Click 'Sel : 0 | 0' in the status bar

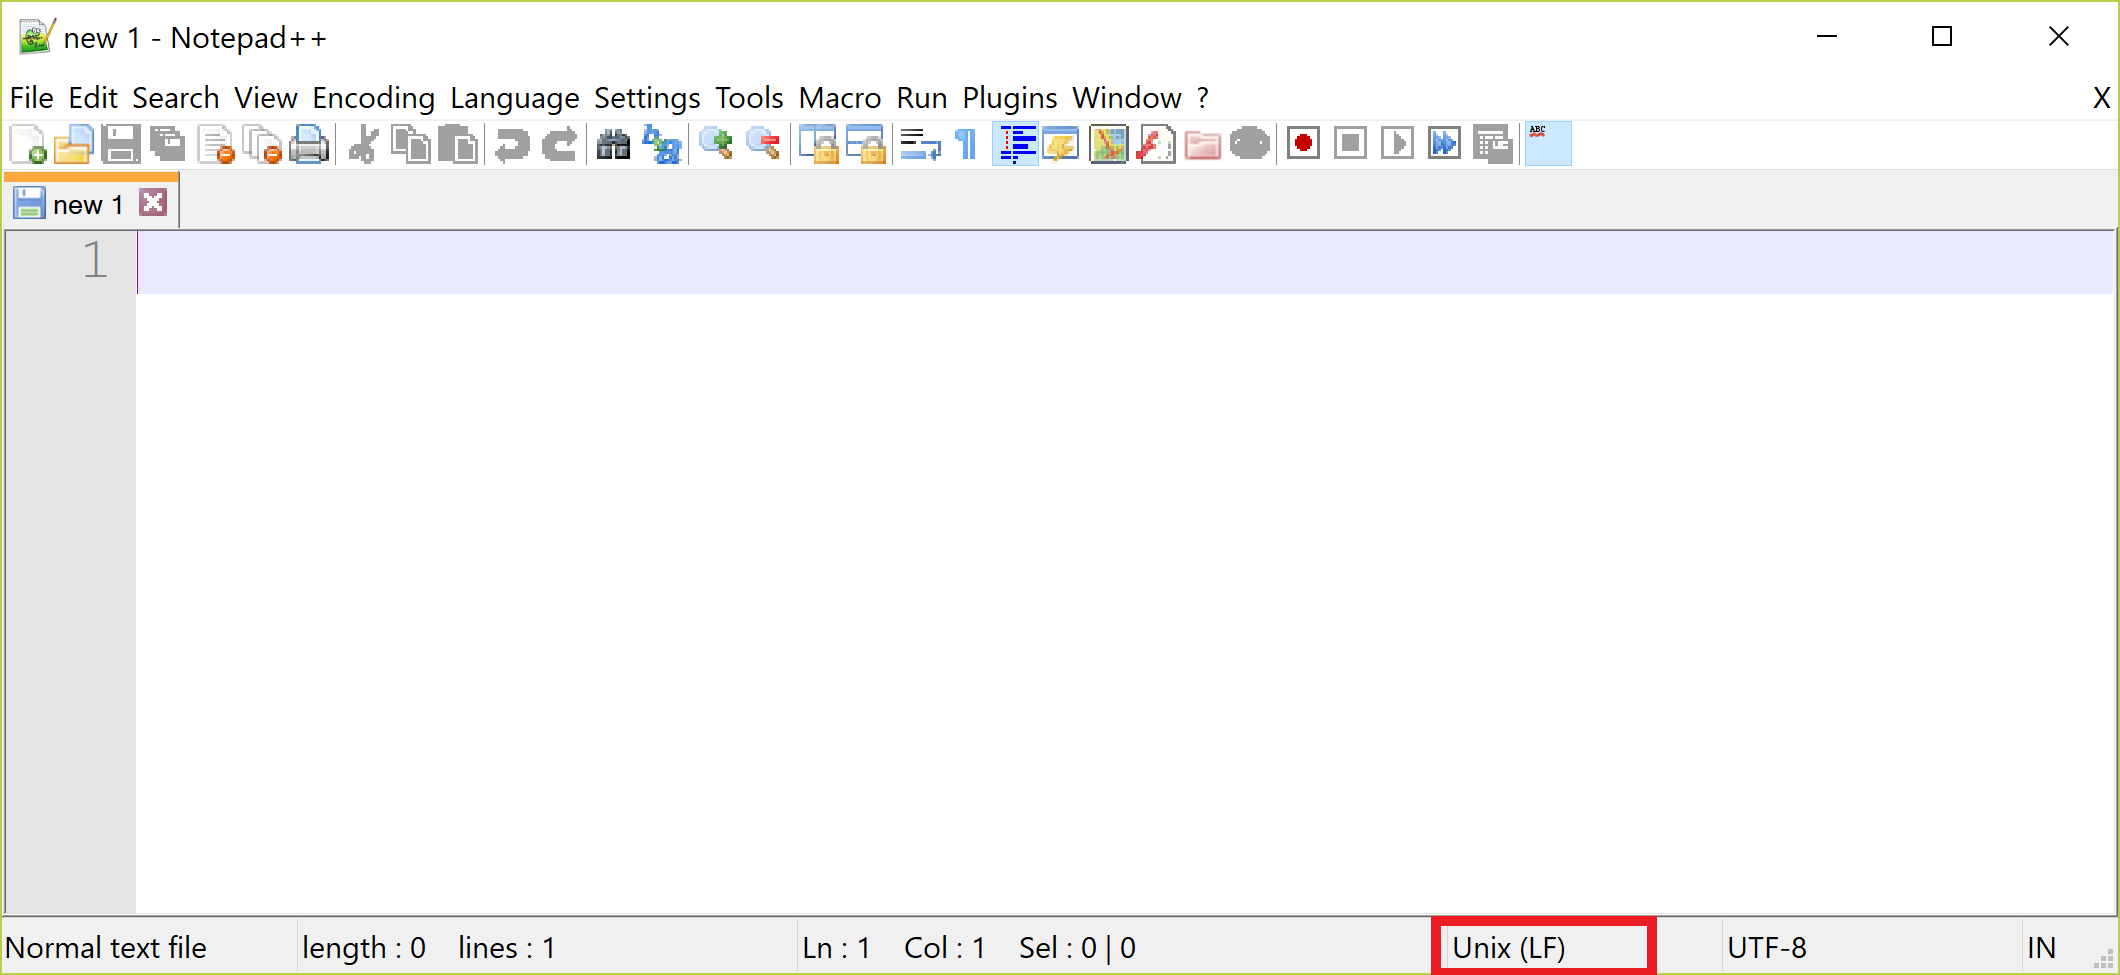[1077, 948]
